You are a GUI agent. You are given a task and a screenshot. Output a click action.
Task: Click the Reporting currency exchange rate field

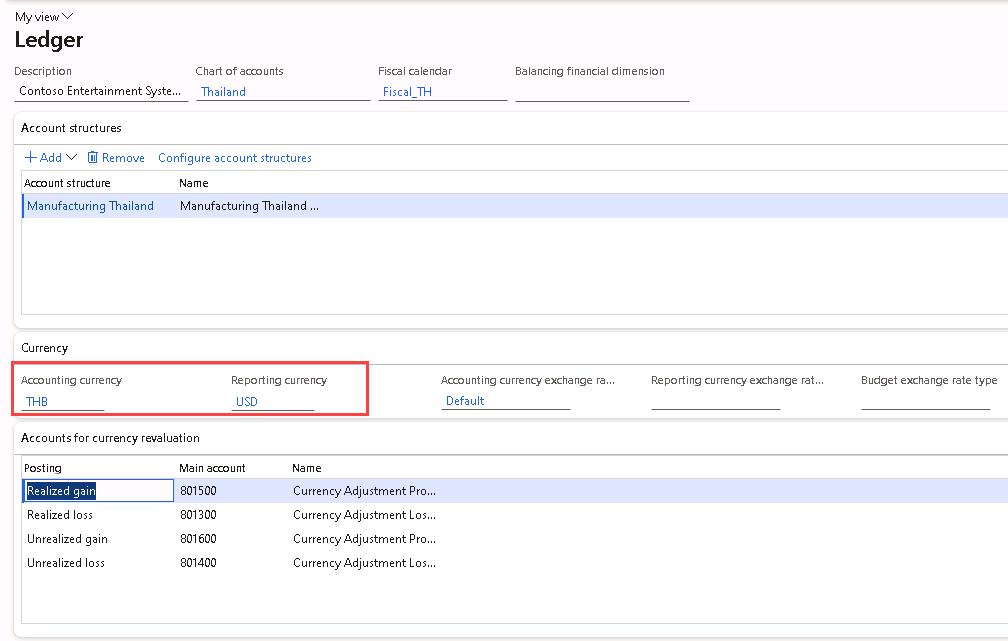[x=715, y=401]
